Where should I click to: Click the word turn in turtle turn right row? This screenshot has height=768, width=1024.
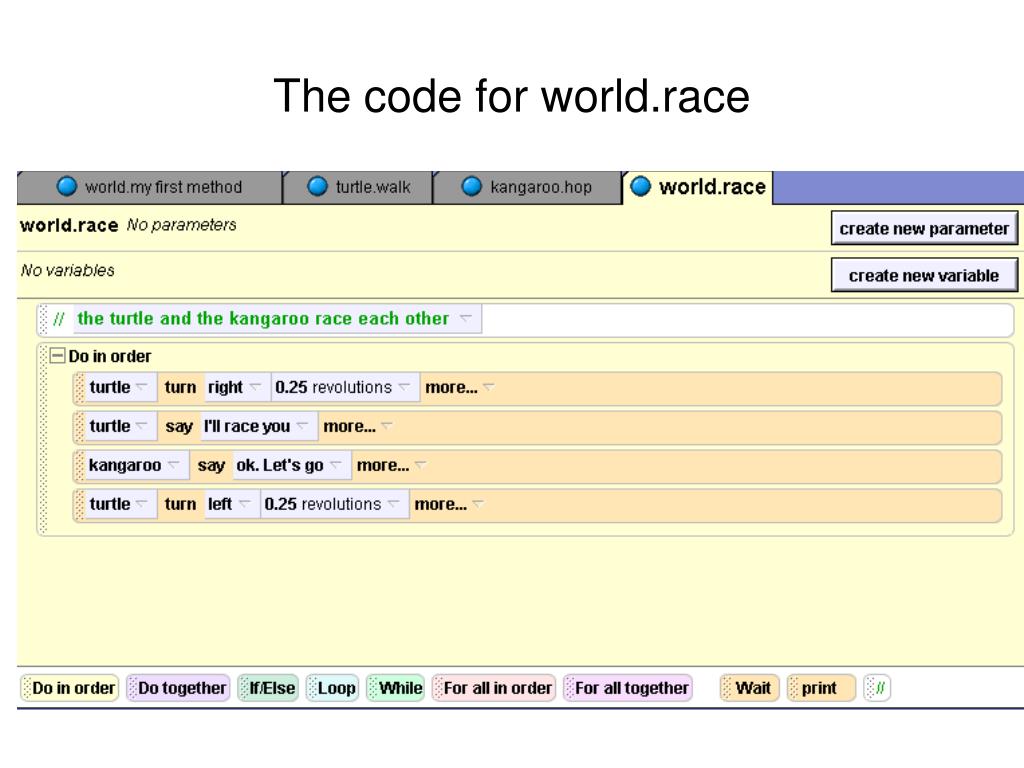coord(180,387)
